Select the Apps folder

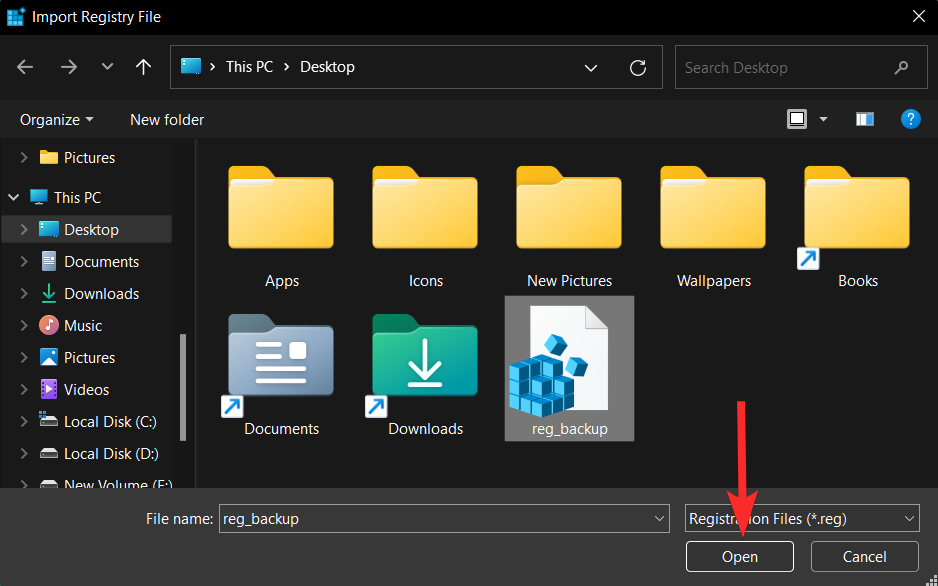coord(281,228)
